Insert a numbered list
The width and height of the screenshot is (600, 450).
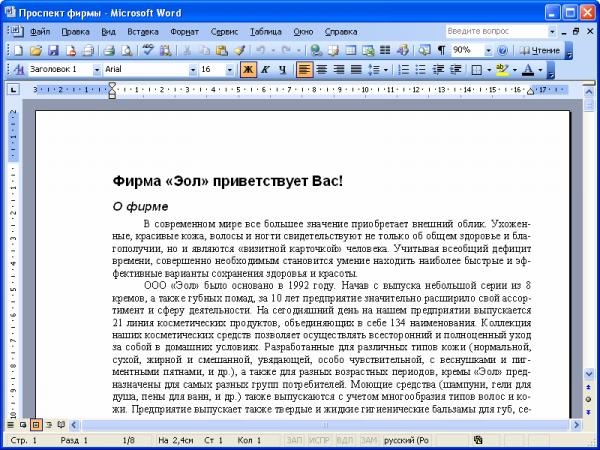tap(403, 70)
